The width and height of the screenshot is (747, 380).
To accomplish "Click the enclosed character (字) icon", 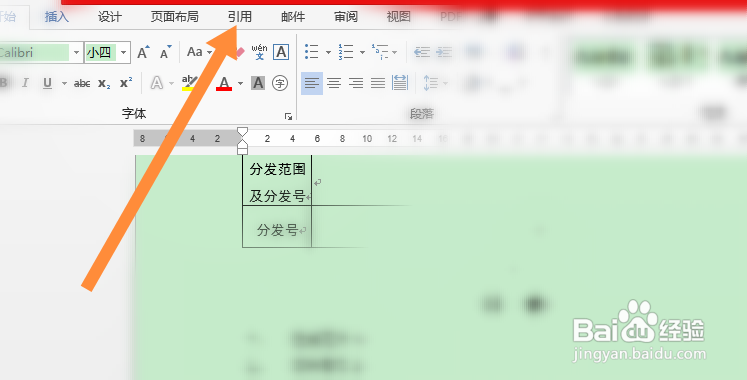I will (x=280, y=83).
